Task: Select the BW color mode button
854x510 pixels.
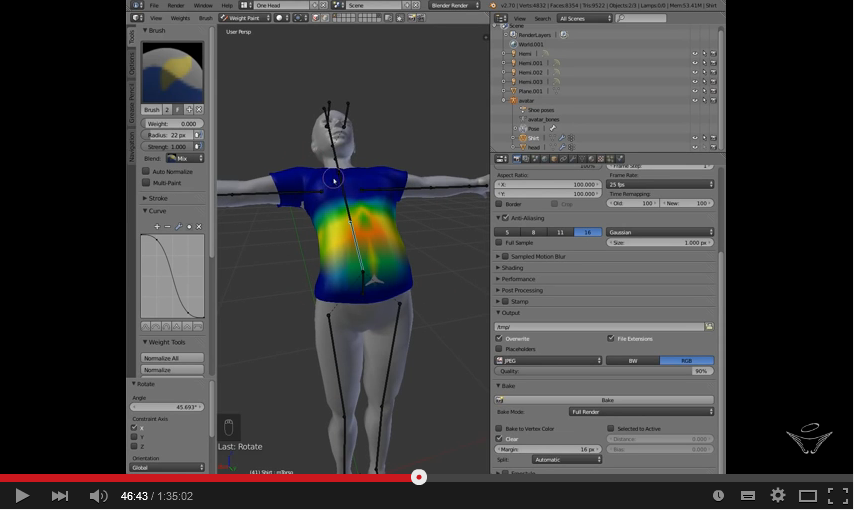Action: pos(633,361)
